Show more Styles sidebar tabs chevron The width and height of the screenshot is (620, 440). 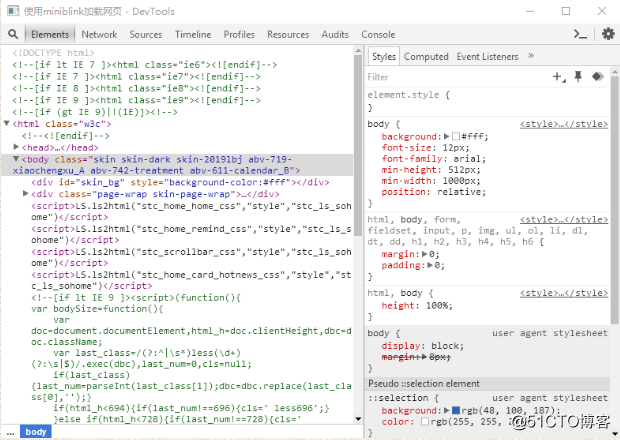(531, 56)
